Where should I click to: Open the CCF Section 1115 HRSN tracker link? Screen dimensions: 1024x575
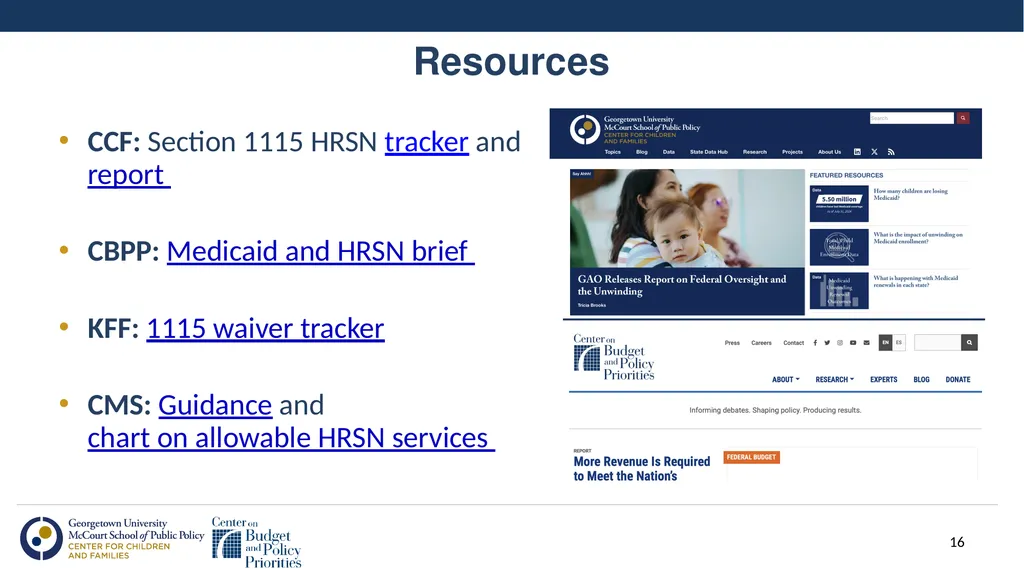[426, 142]
